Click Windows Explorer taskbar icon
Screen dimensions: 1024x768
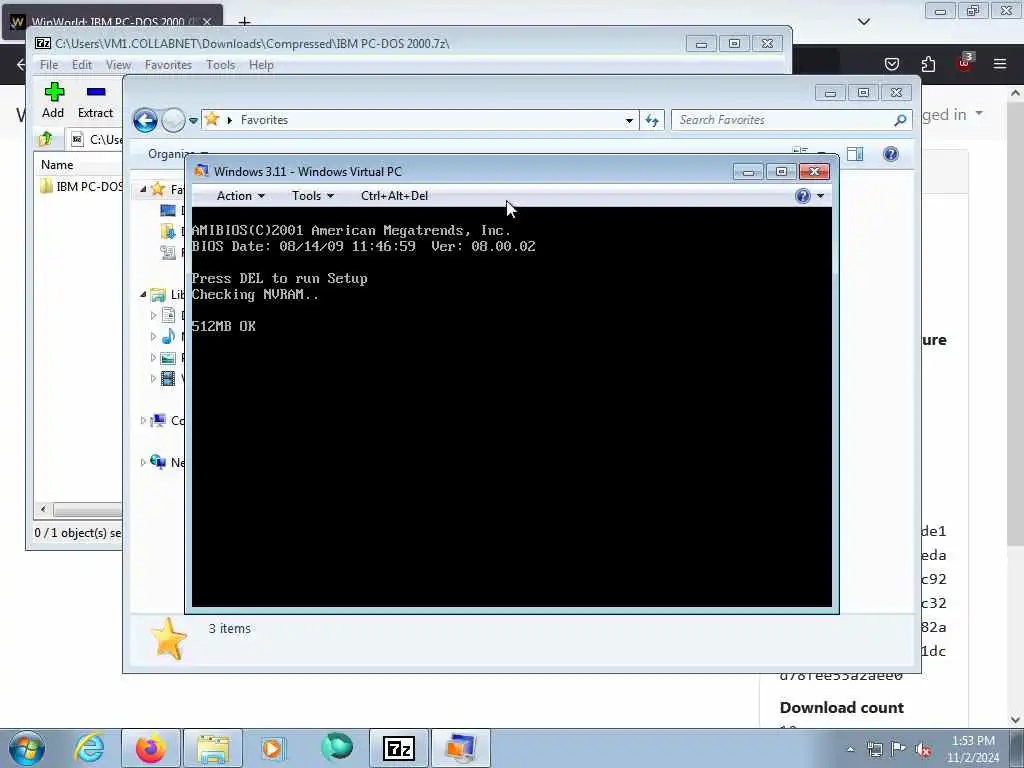pos(213,748)
